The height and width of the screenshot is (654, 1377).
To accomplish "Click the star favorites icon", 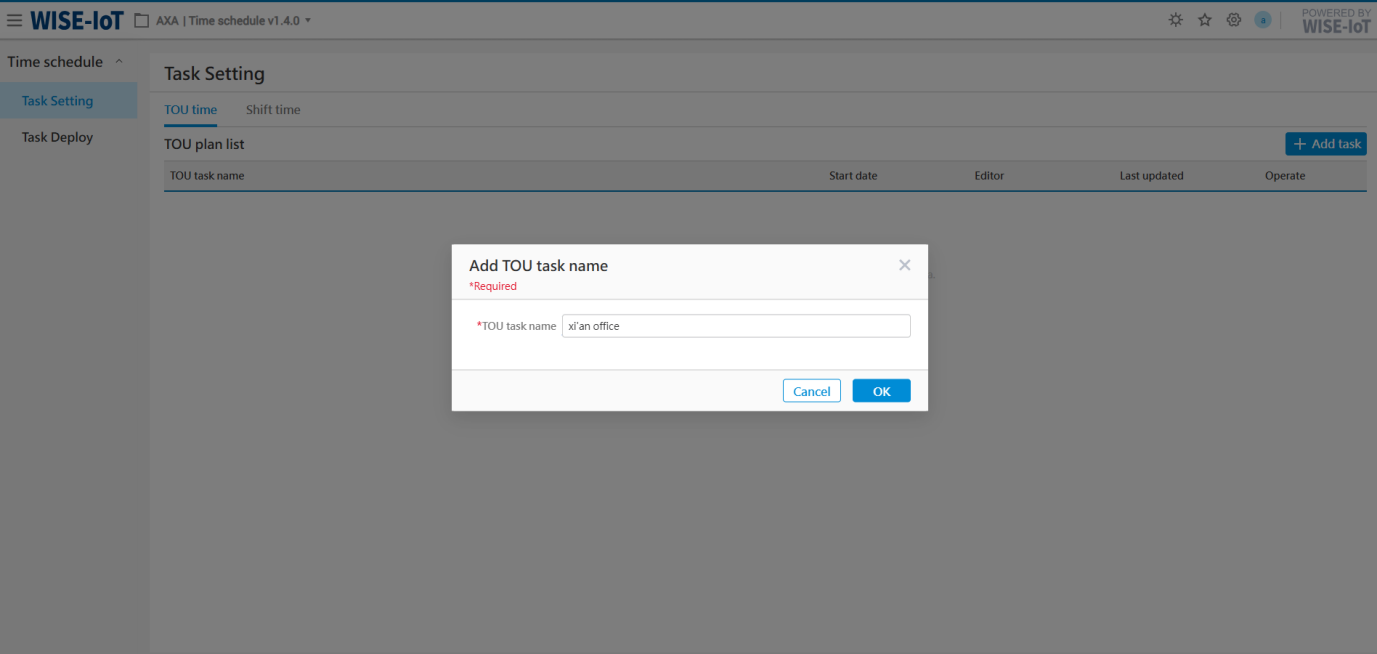I will click(1205, 20).
